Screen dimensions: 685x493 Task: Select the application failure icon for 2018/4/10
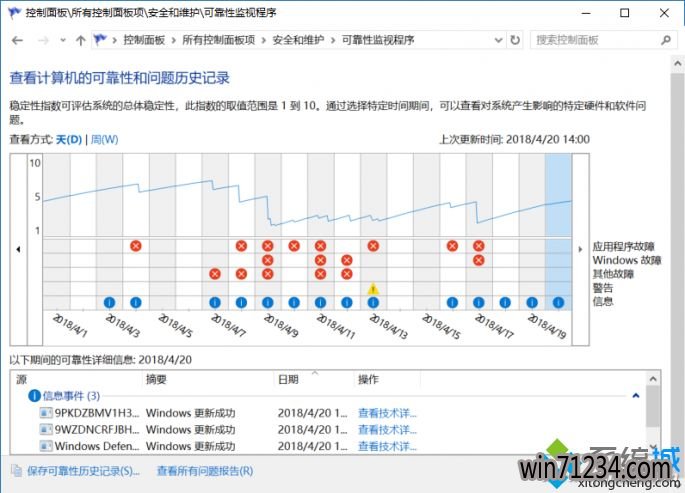(294, 246)
